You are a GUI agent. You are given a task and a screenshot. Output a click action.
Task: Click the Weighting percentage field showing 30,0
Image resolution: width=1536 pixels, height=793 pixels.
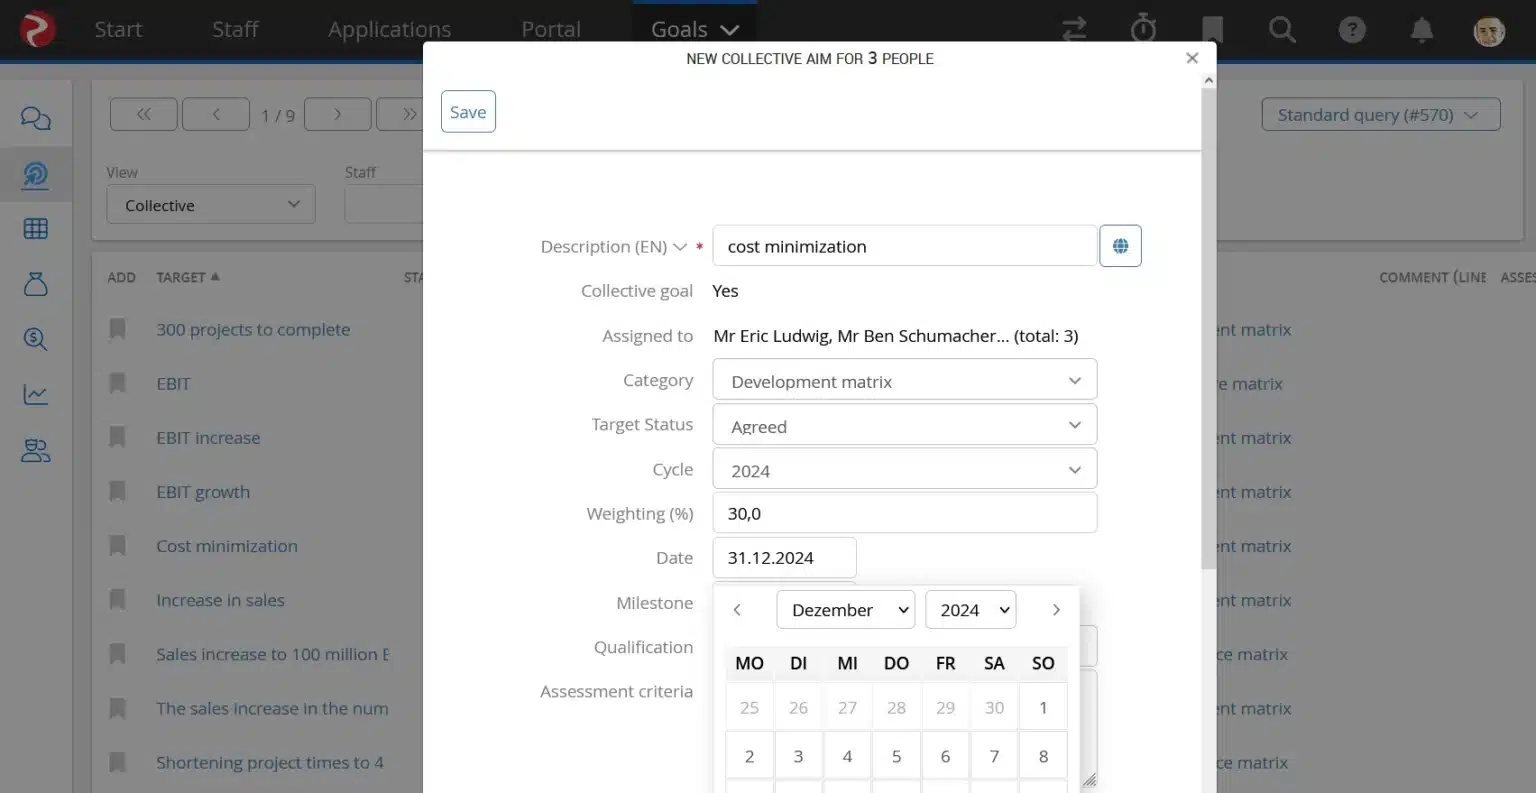[x=904, y=512]
